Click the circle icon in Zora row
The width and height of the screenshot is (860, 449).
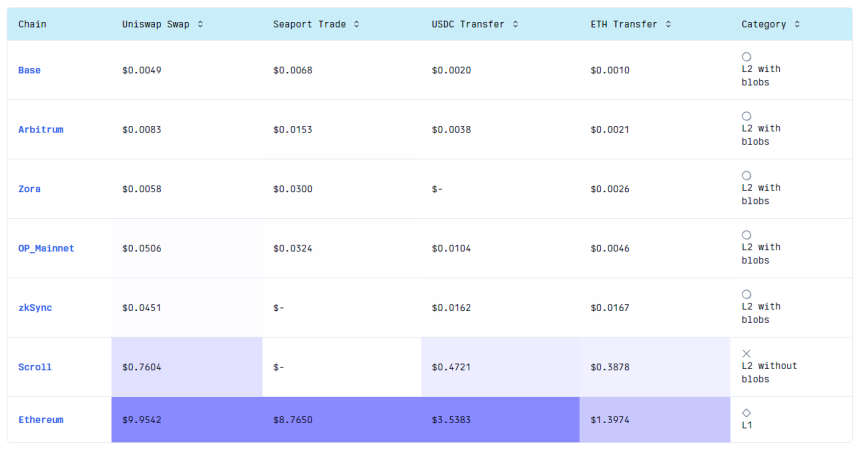click(x=746, y=175)
